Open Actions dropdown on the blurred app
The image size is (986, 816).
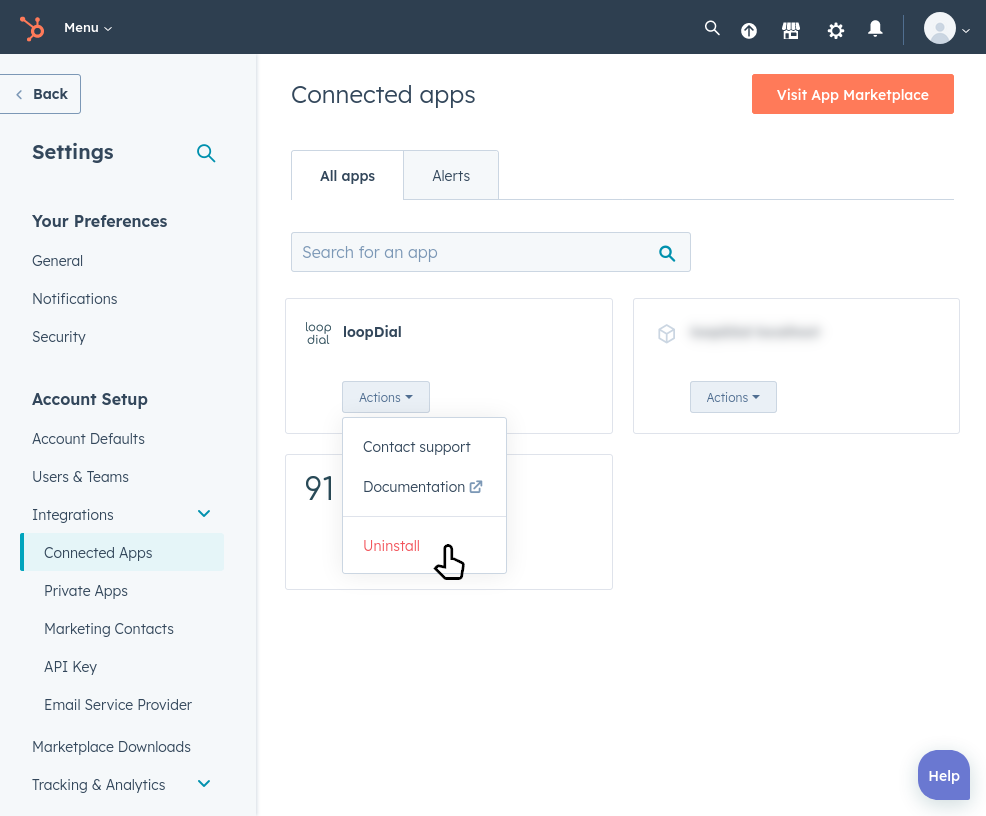(x=733, y=397)
